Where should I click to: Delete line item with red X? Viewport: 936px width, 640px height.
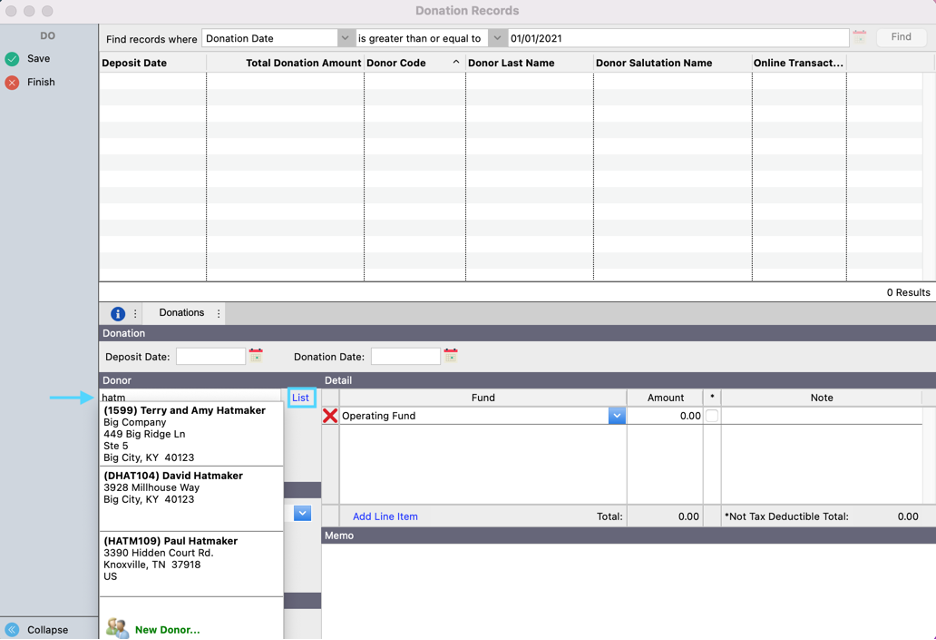point(330,416)
